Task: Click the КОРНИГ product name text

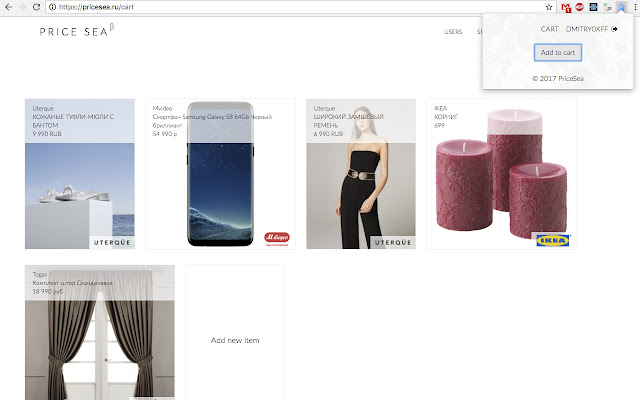Action: click(446, 117)
